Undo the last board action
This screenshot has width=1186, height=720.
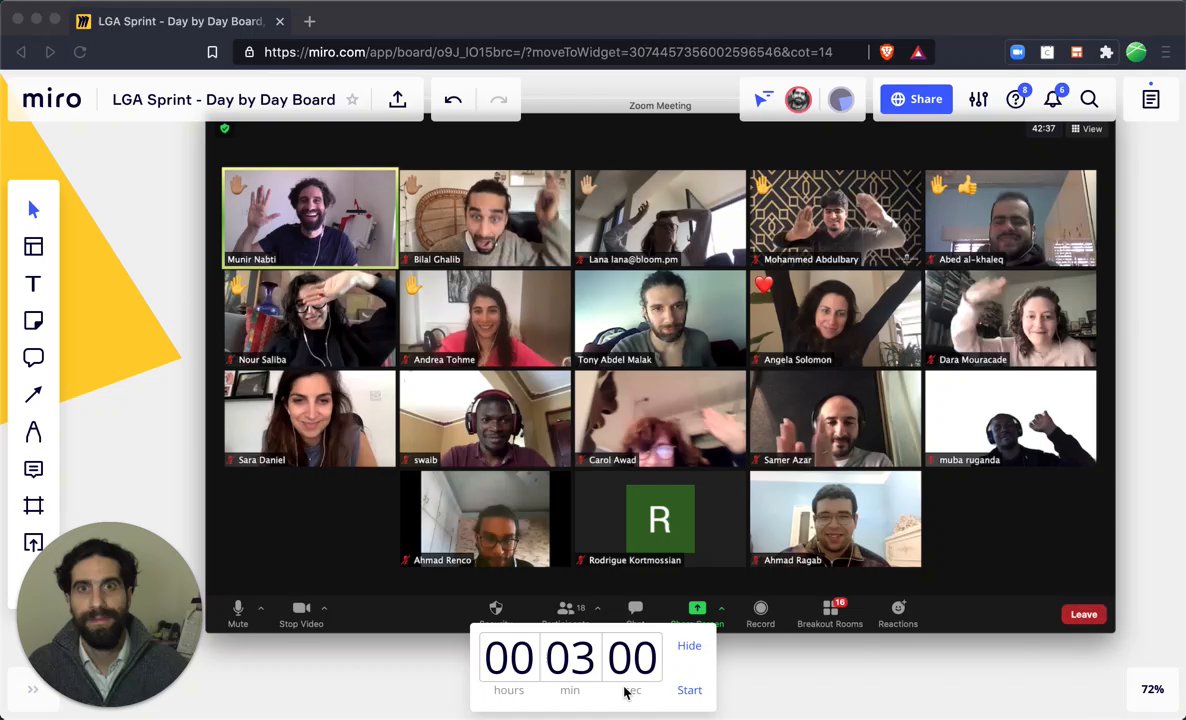[x=453, y=100]
